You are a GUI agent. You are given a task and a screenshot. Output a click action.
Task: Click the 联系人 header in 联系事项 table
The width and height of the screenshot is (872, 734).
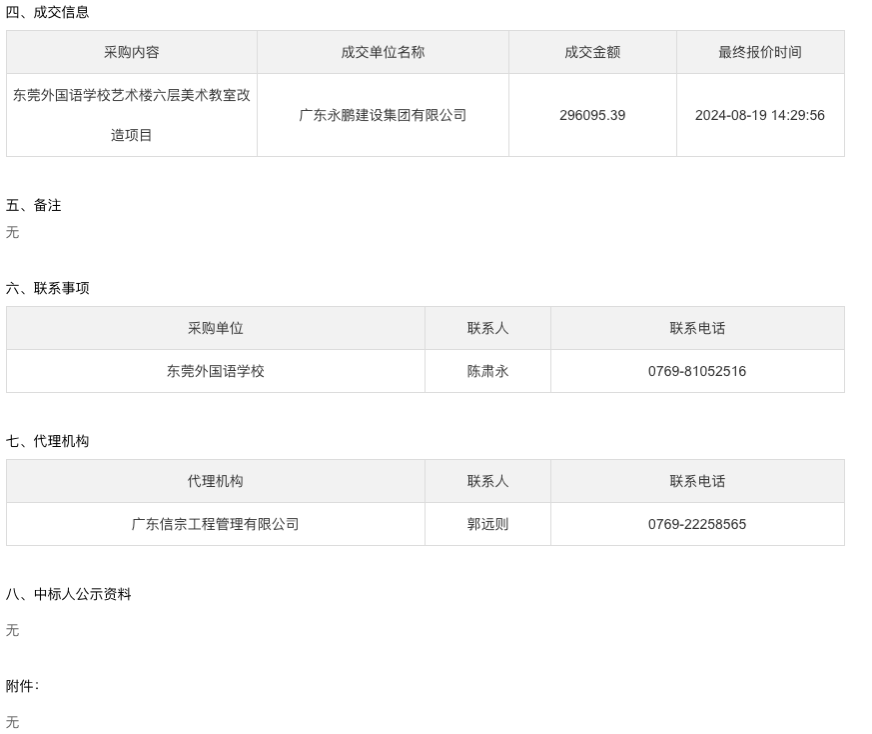pos(488,328)
